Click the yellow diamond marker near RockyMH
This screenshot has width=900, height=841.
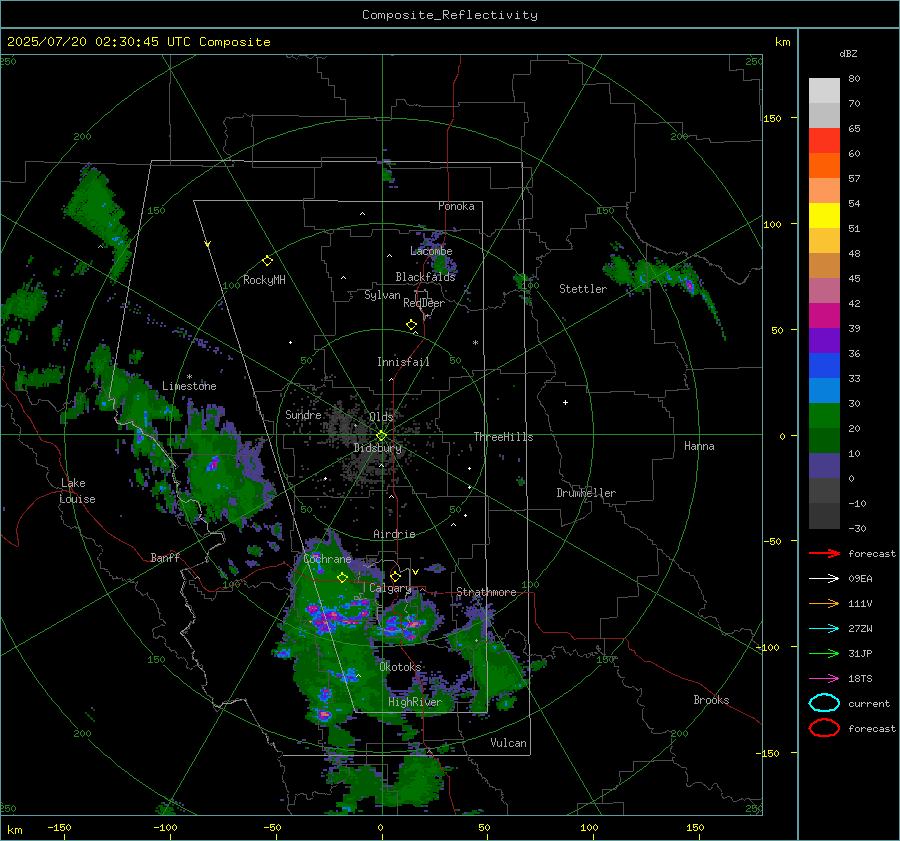coord(267,261)
